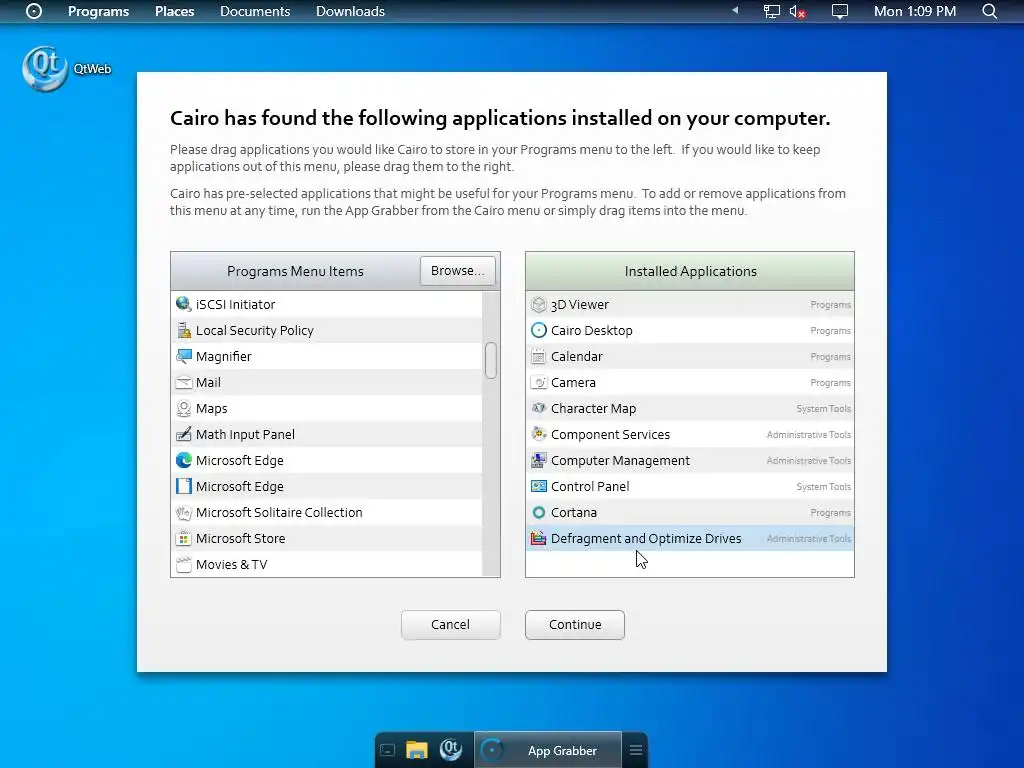Click the 'Movies & TV' entry text
Screen dimensions: 1024x768
(231, 564)
